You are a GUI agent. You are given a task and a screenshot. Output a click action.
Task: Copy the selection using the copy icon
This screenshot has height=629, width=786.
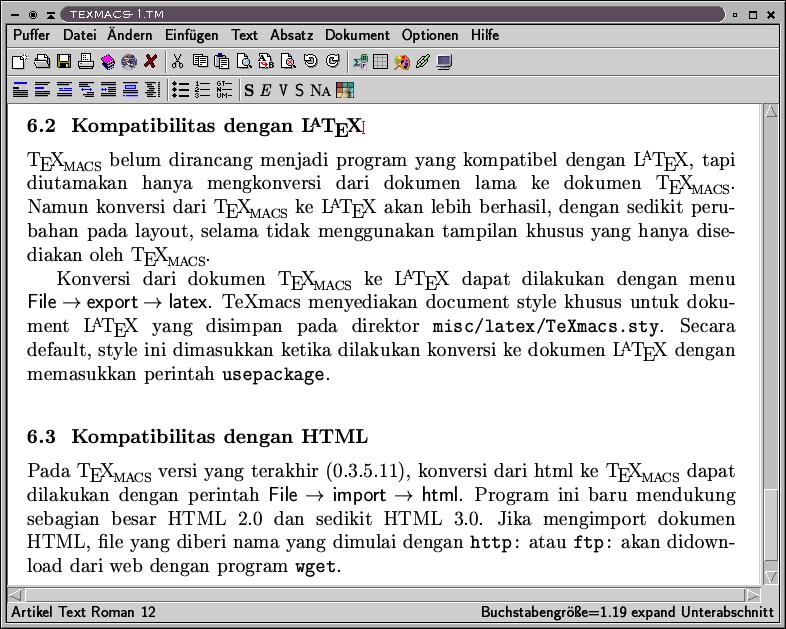[x=200, y=62]
